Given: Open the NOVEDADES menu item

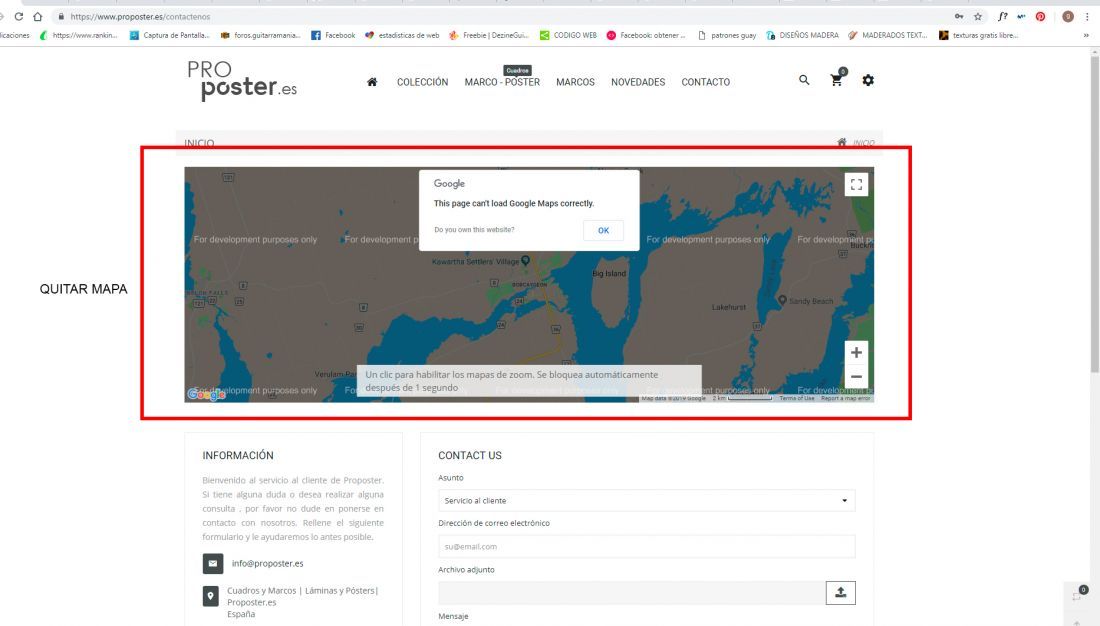Looking at the screenshot, I should point(638,82).
